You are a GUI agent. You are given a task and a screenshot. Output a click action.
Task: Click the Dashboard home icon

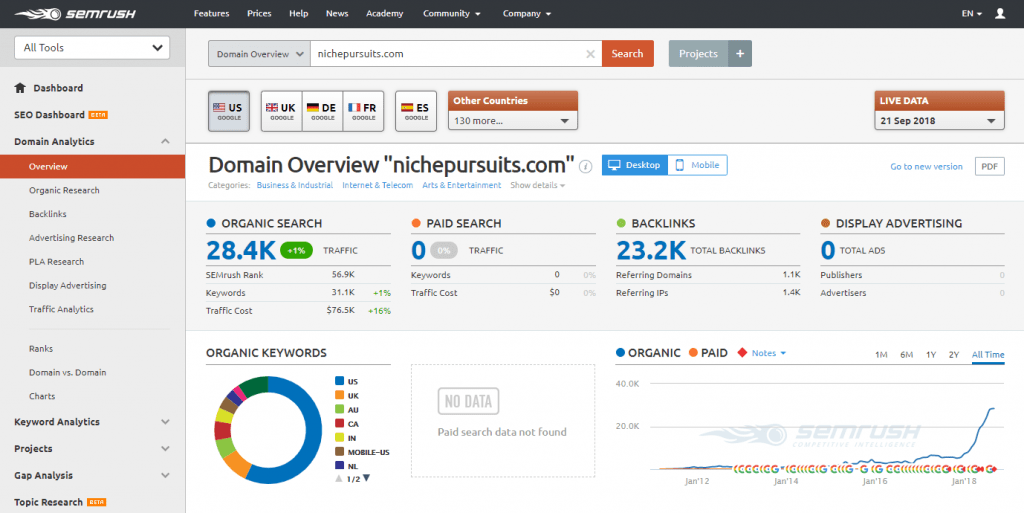tap(20, 87)
